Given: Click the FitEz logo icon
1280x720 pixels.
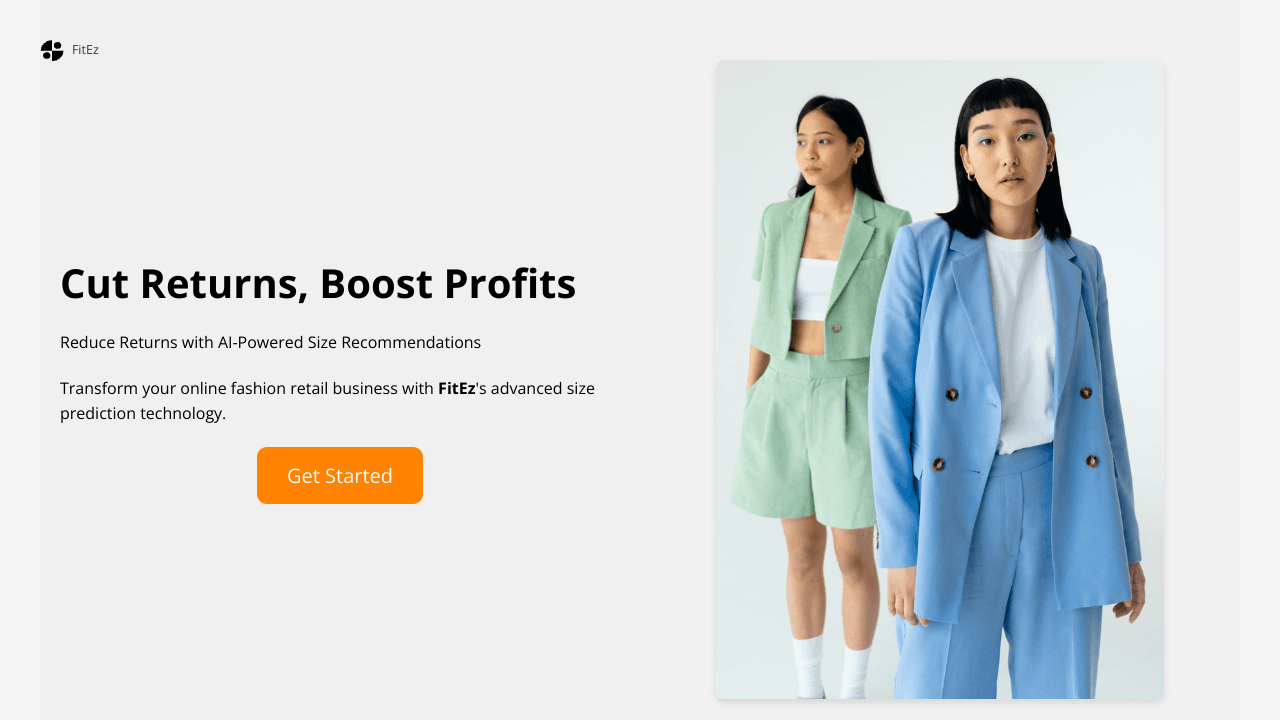Looking at the screenshot, I should point(52,50).
